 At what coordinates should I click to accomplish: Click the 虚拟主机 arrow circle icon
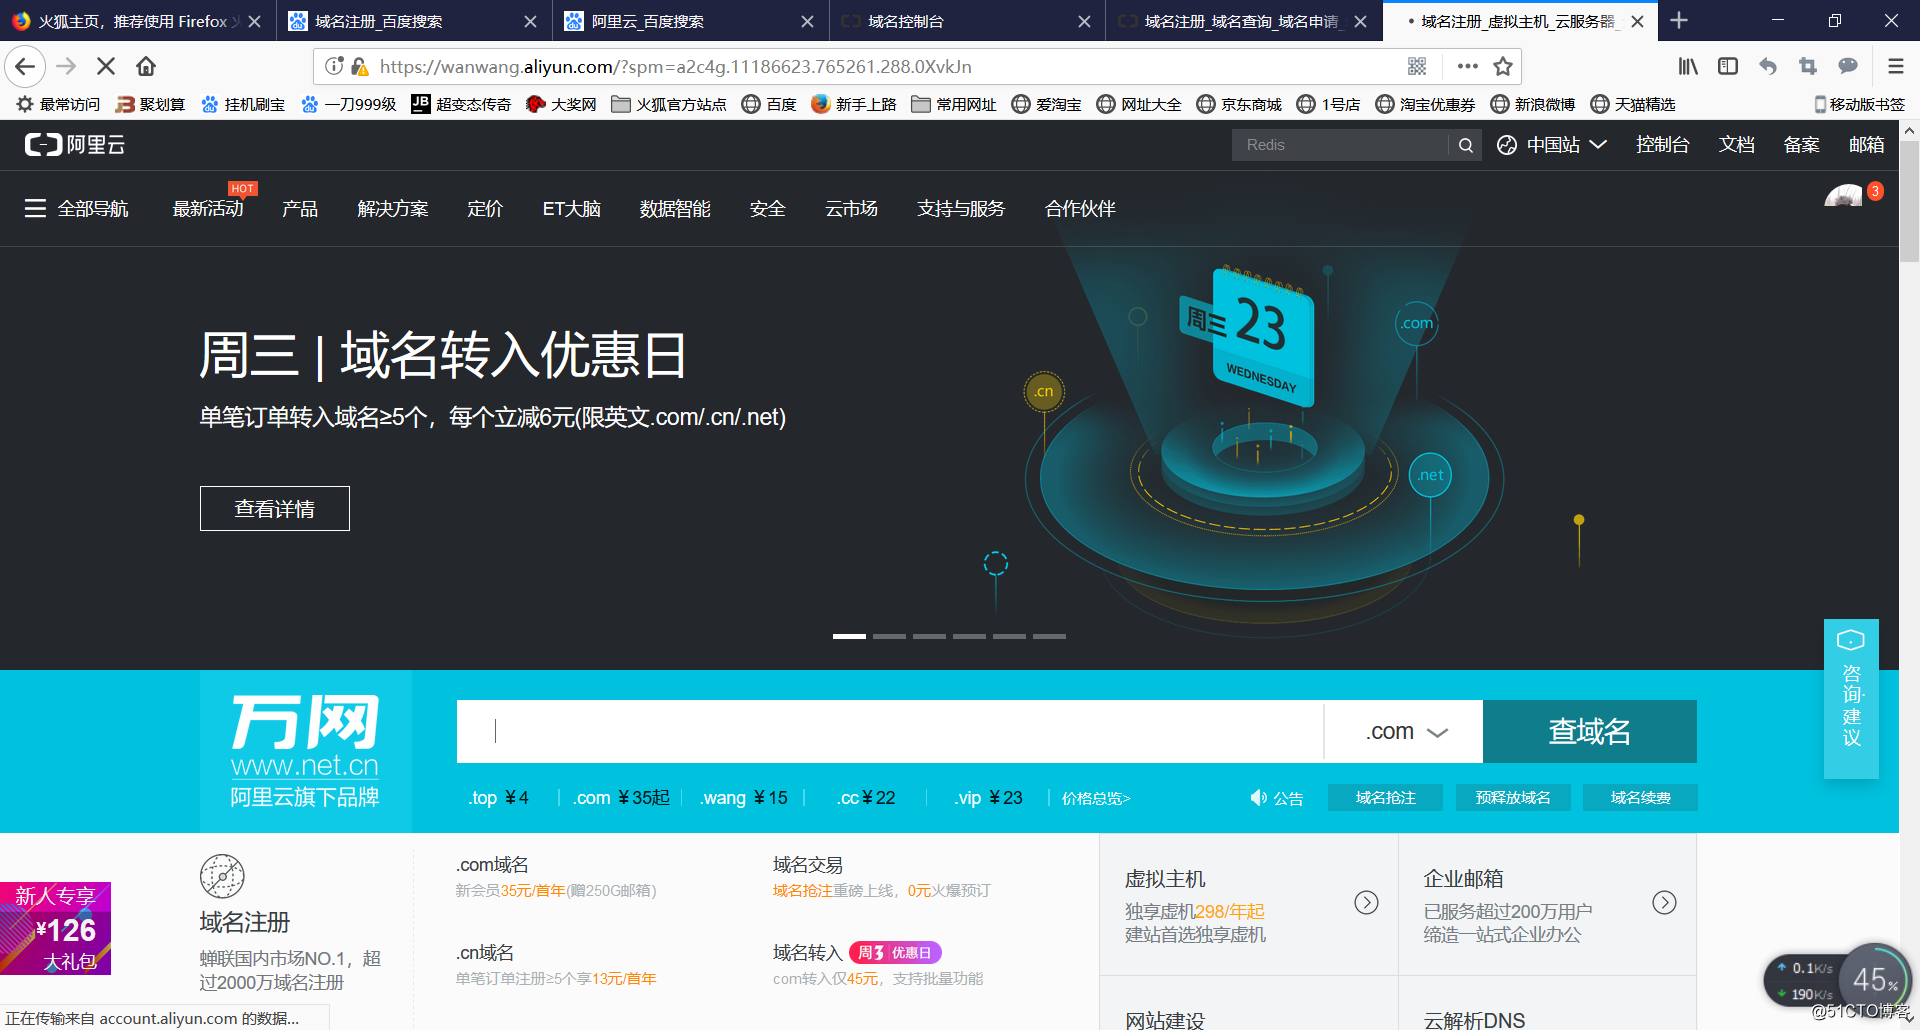pos(1366,903)
